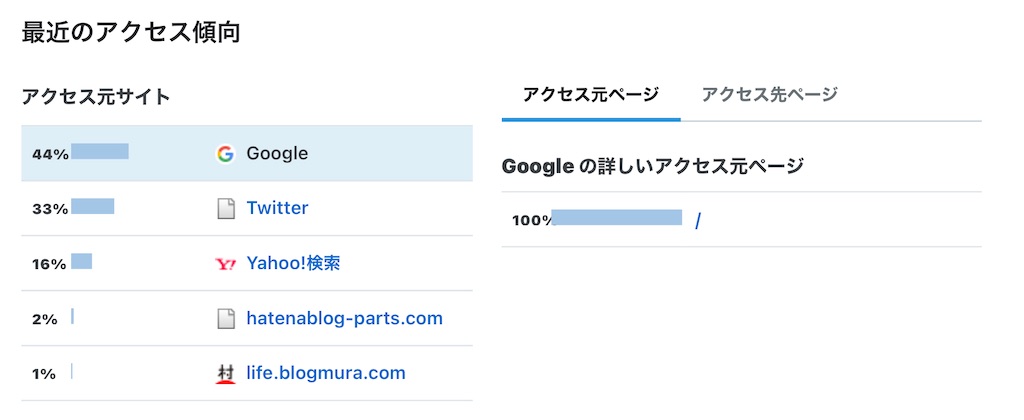Click the Google logo icon
Image resolution: width=1024 pixels, height=420 pixels.
(x=225, y=154)
